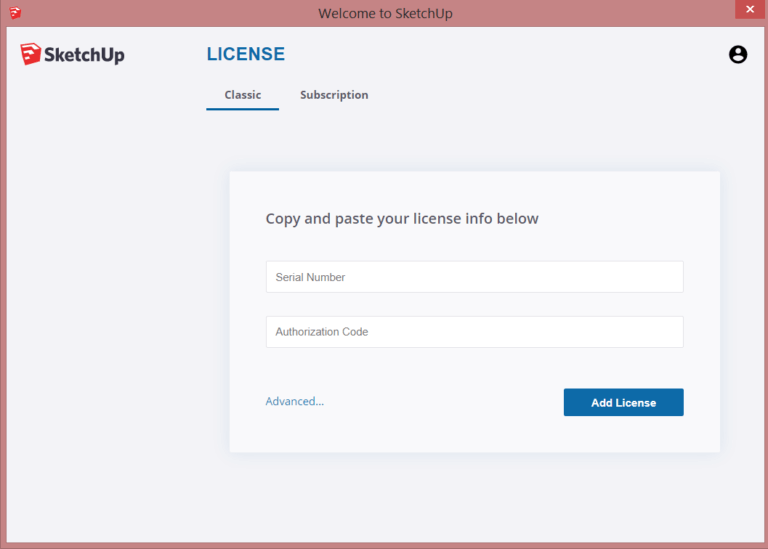Click the blue underline beneath Classic tab
Screen dimensions: 768x549
pos(242,108)
